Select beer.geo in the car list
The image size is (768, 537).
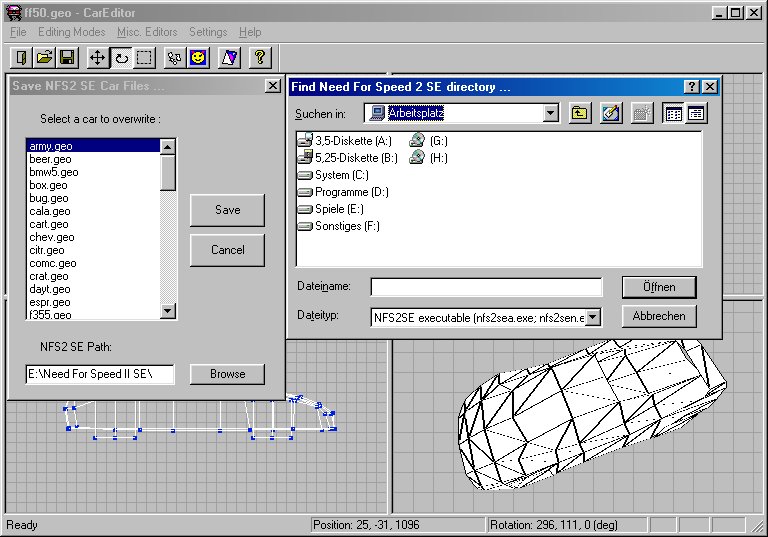[x=93, y=159]
